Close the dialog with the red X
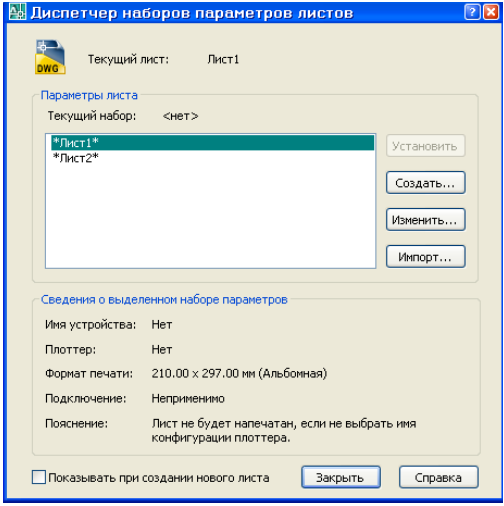This screenshot has height=506, width=504. [491, 13]
